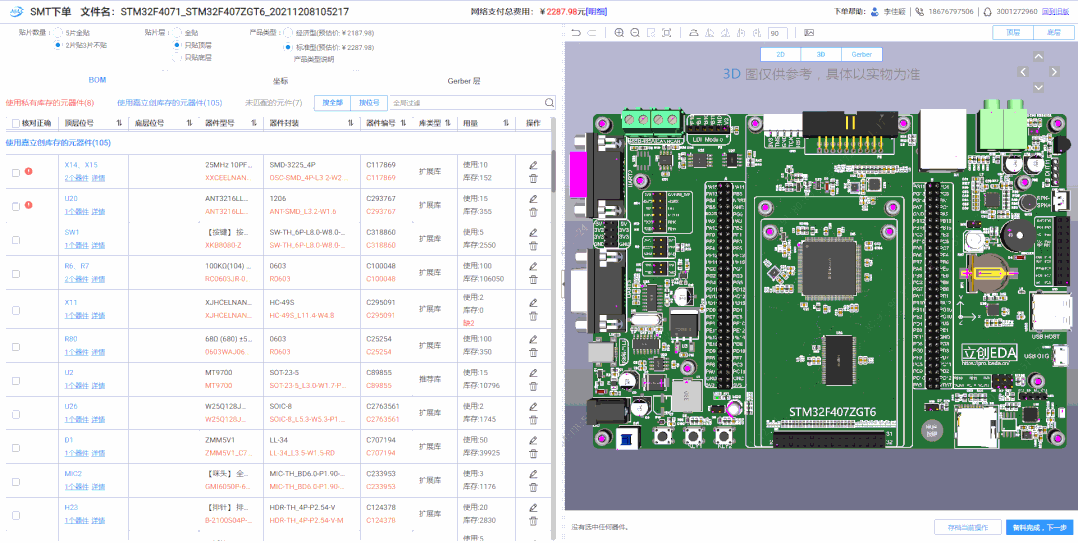Edit the X14, X15 component row

tap(533, 165)
